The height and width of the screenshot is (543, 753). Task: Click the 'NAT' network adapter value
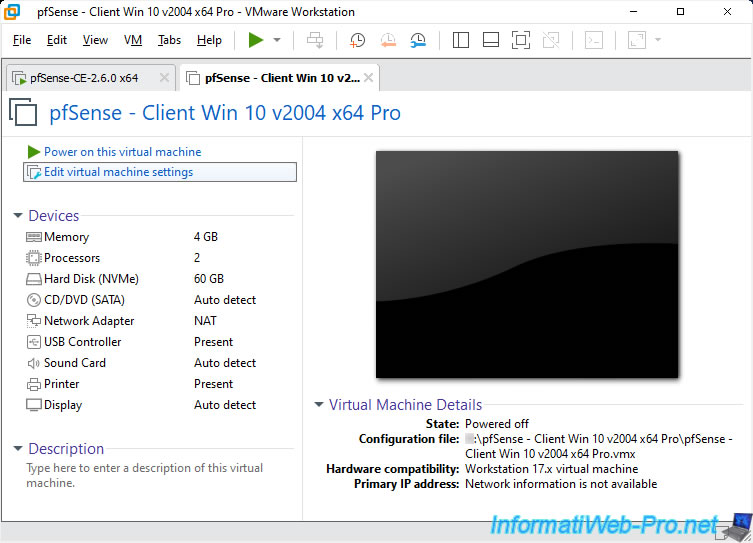[x=205, y=321]
